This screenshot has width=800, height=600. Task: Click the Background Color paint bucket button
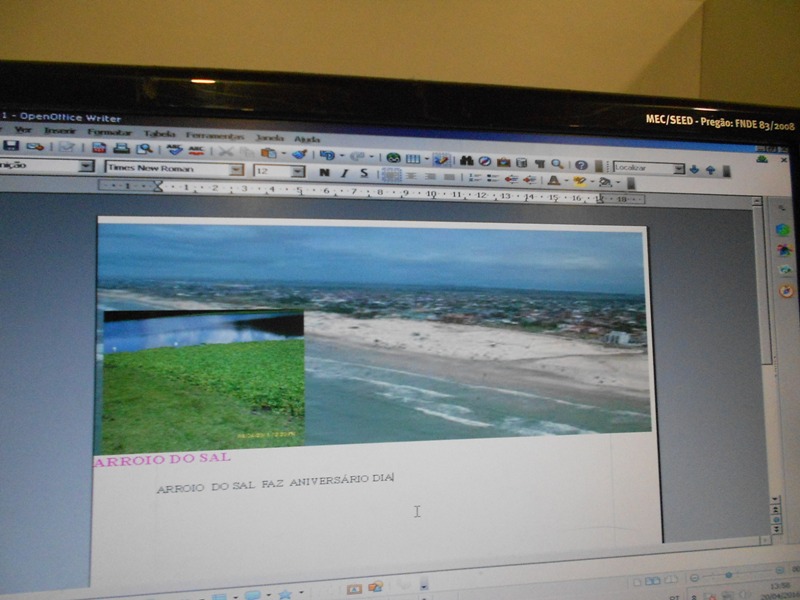click(x=605, y=182)
